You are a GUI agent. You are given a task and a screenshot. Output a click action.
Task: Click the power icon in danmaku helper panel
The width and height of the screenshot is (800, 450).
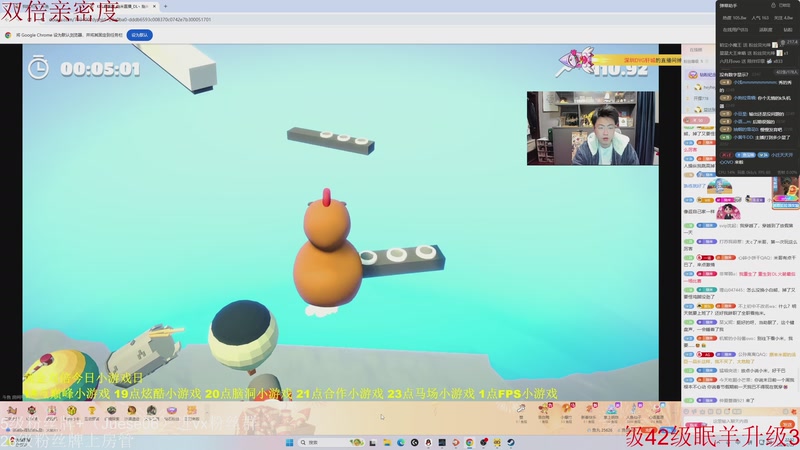(x=773, y=6)
